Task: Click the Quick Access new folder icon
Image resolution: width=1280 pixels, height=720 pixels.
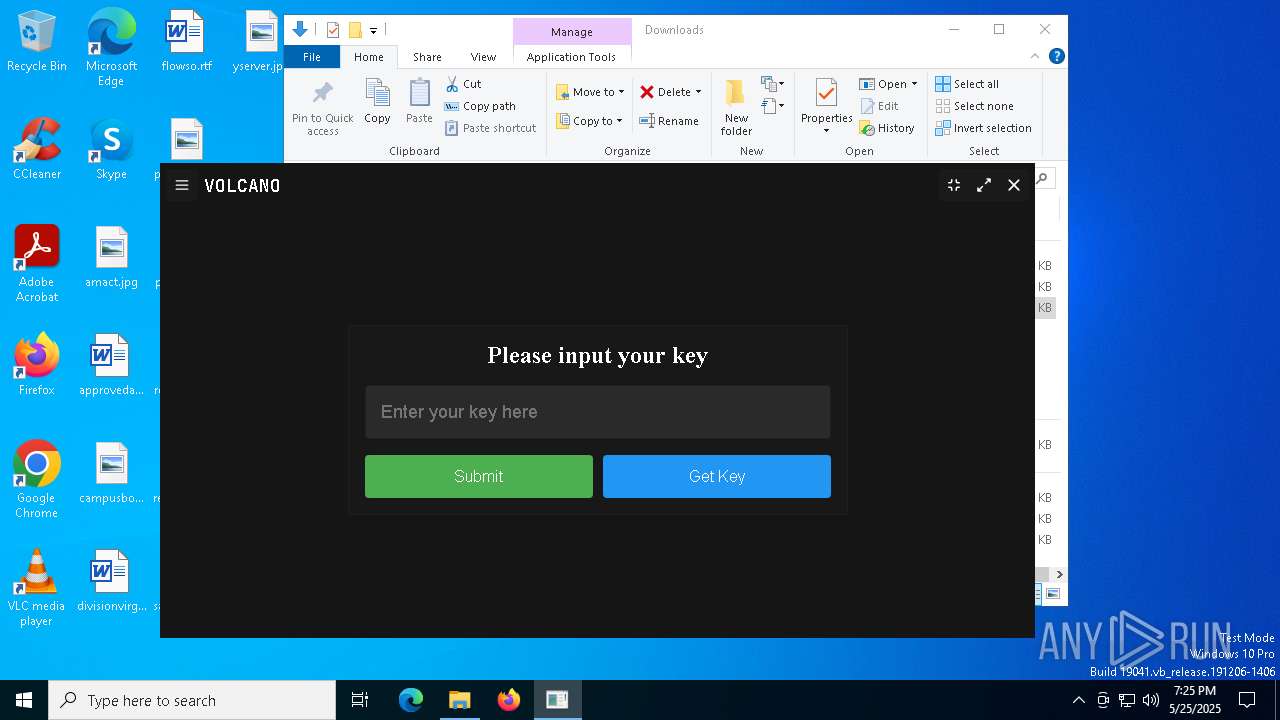Action: tap(355, 30)
